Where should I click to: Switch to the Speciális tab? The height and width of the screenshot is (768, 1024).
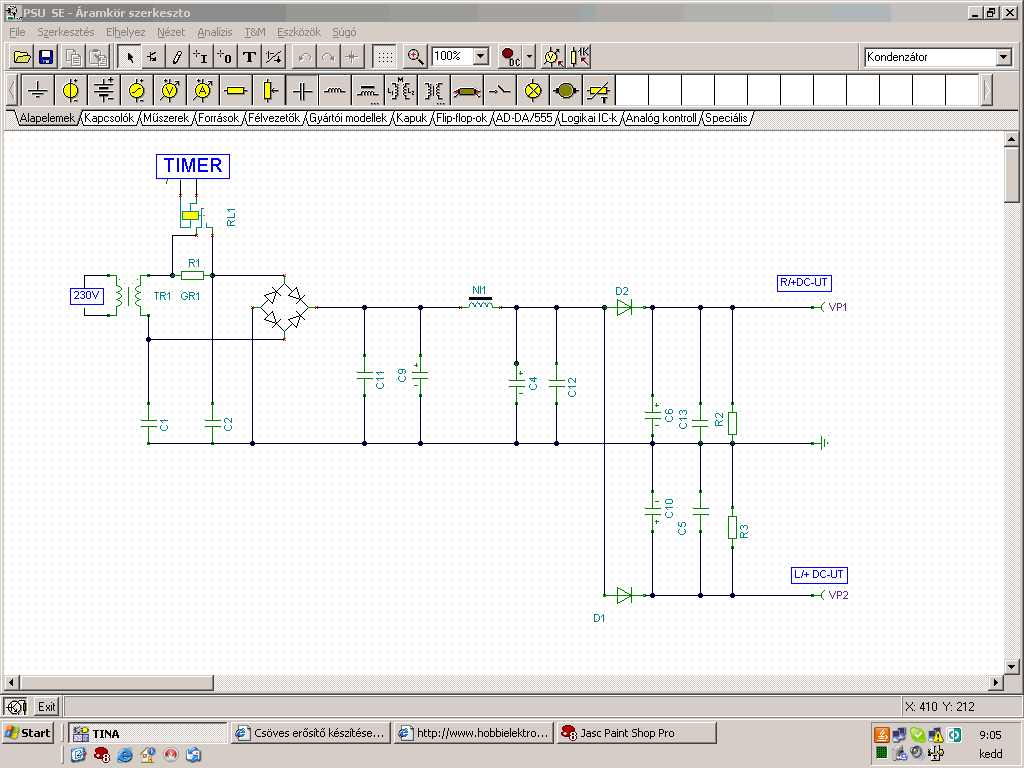point(726,118)
